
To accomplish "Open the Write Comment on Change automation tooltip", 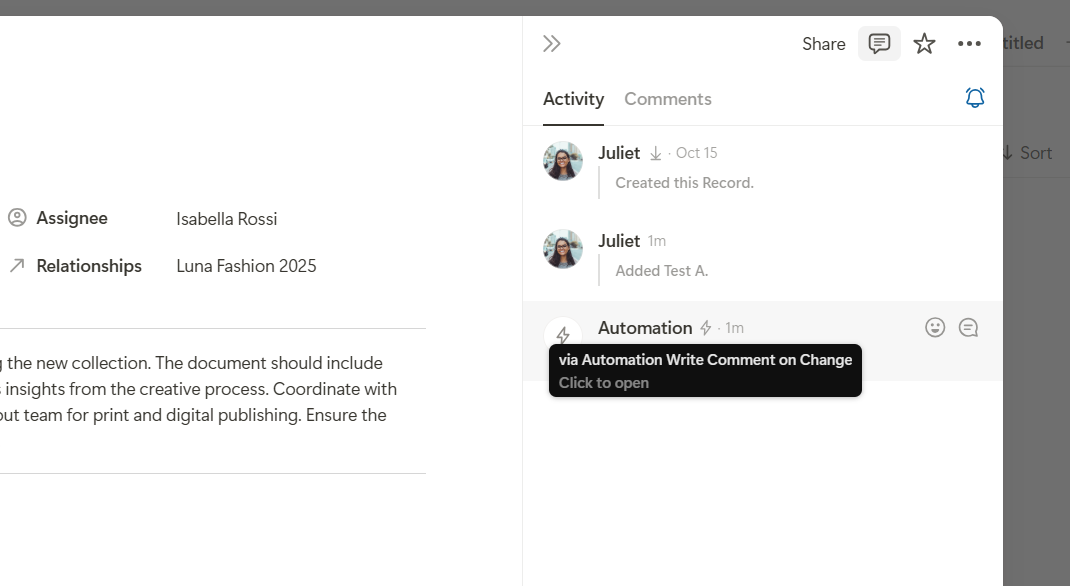I will pos(705,370).
